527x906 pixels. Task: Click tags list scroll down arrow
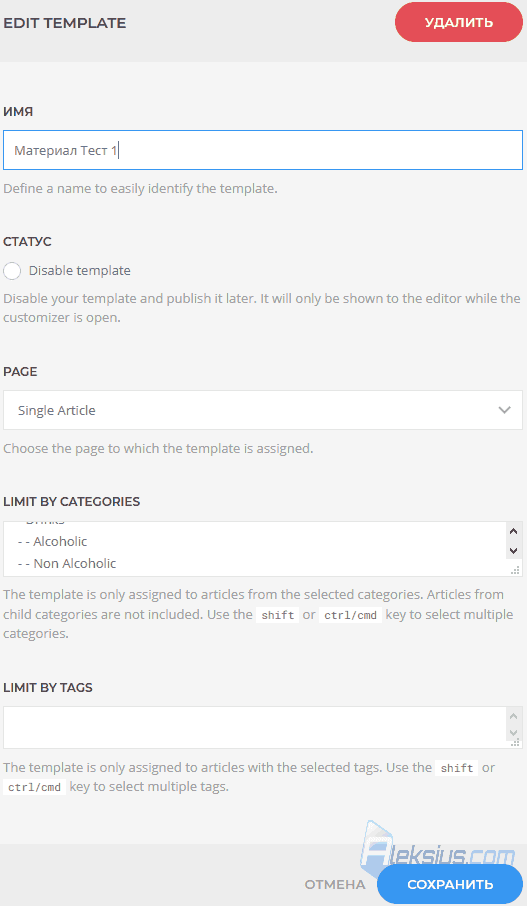513,733
